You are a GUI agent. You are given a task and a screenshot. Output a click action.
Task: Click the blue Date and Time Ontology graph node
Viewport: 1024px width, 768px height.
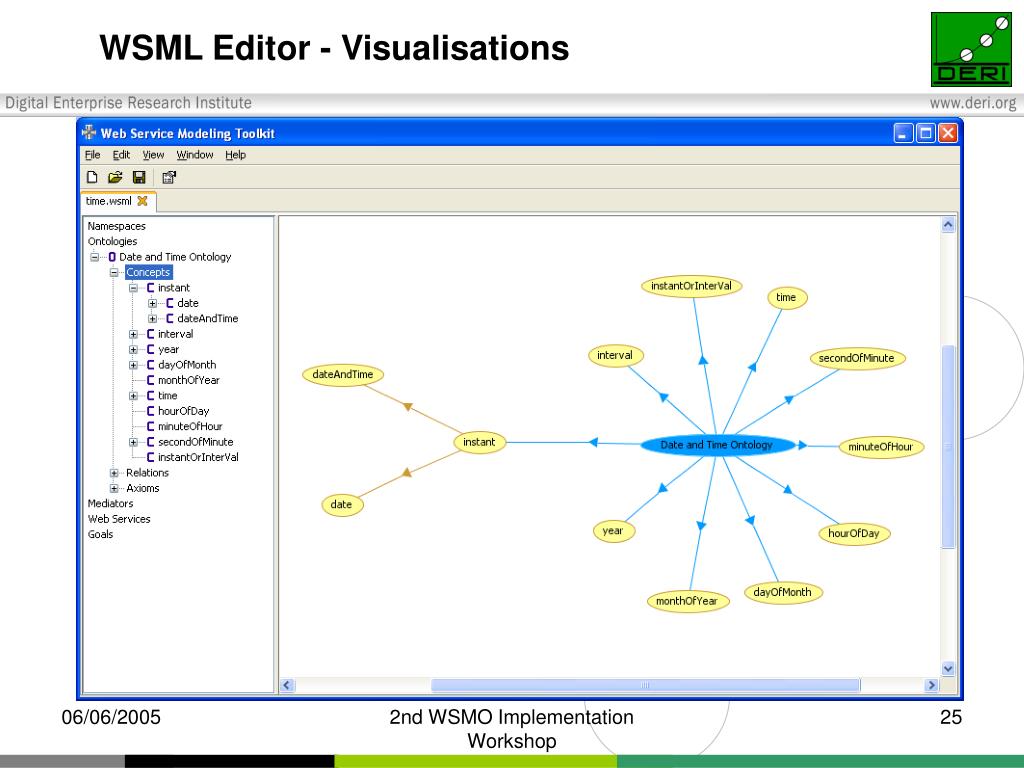click(716, 445)
